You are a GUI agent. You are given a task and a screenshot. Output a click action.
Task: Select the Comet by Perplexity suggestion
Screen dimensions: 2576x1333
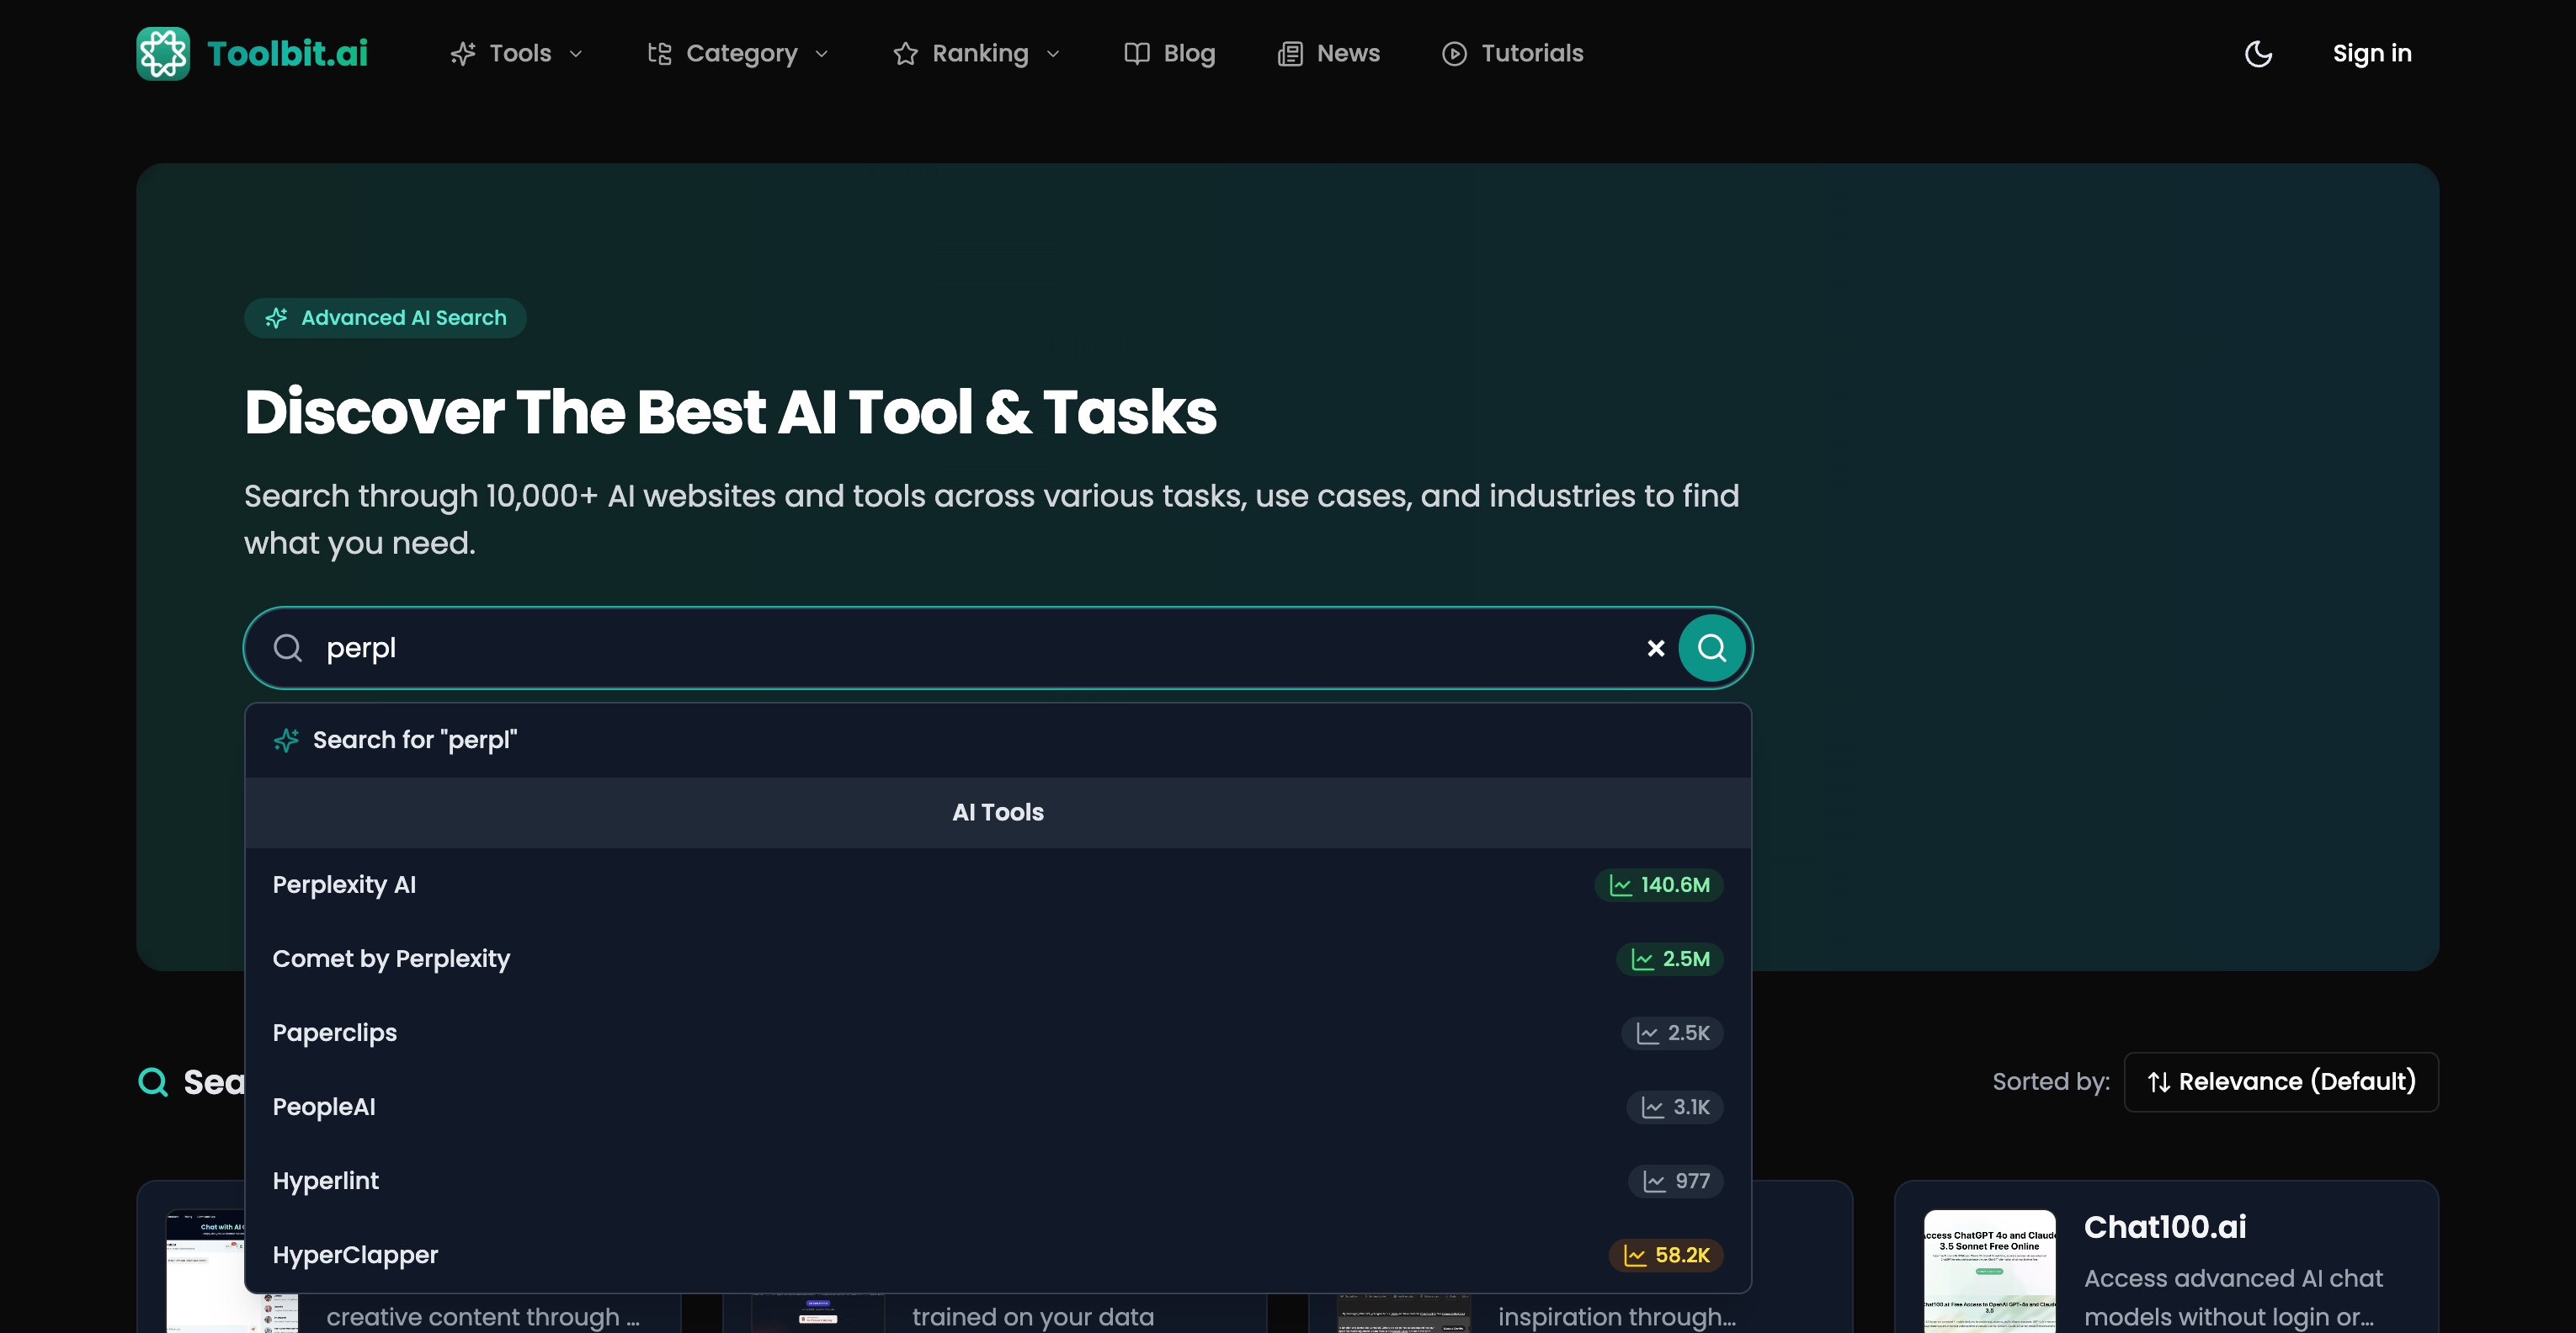(x=391, y=959)
